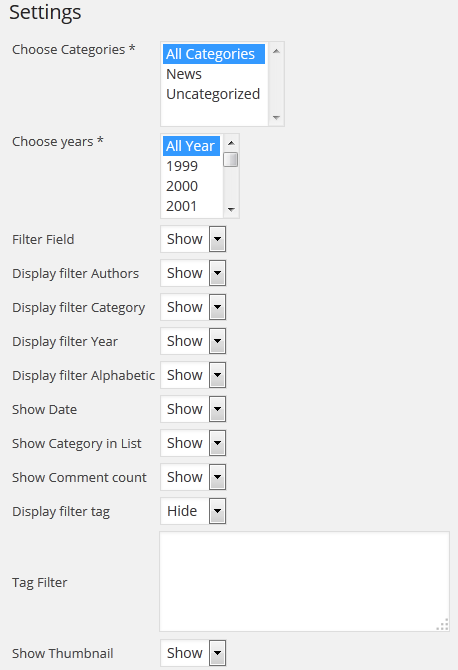
Task: Click down arrow of years list scrollbar
Action: click(231, 209)
